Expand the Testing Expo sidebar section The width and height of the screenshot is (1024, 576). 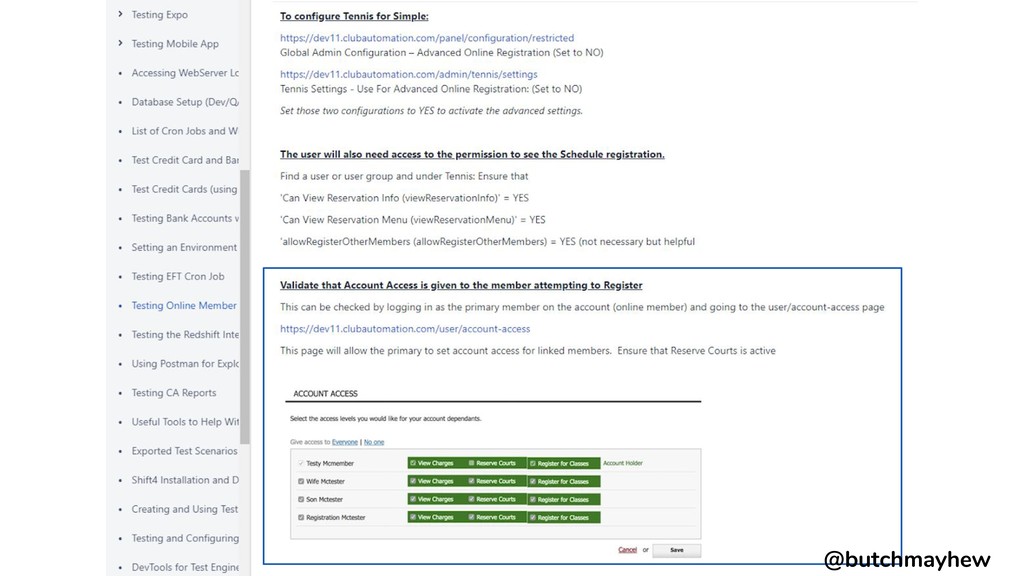120,14
